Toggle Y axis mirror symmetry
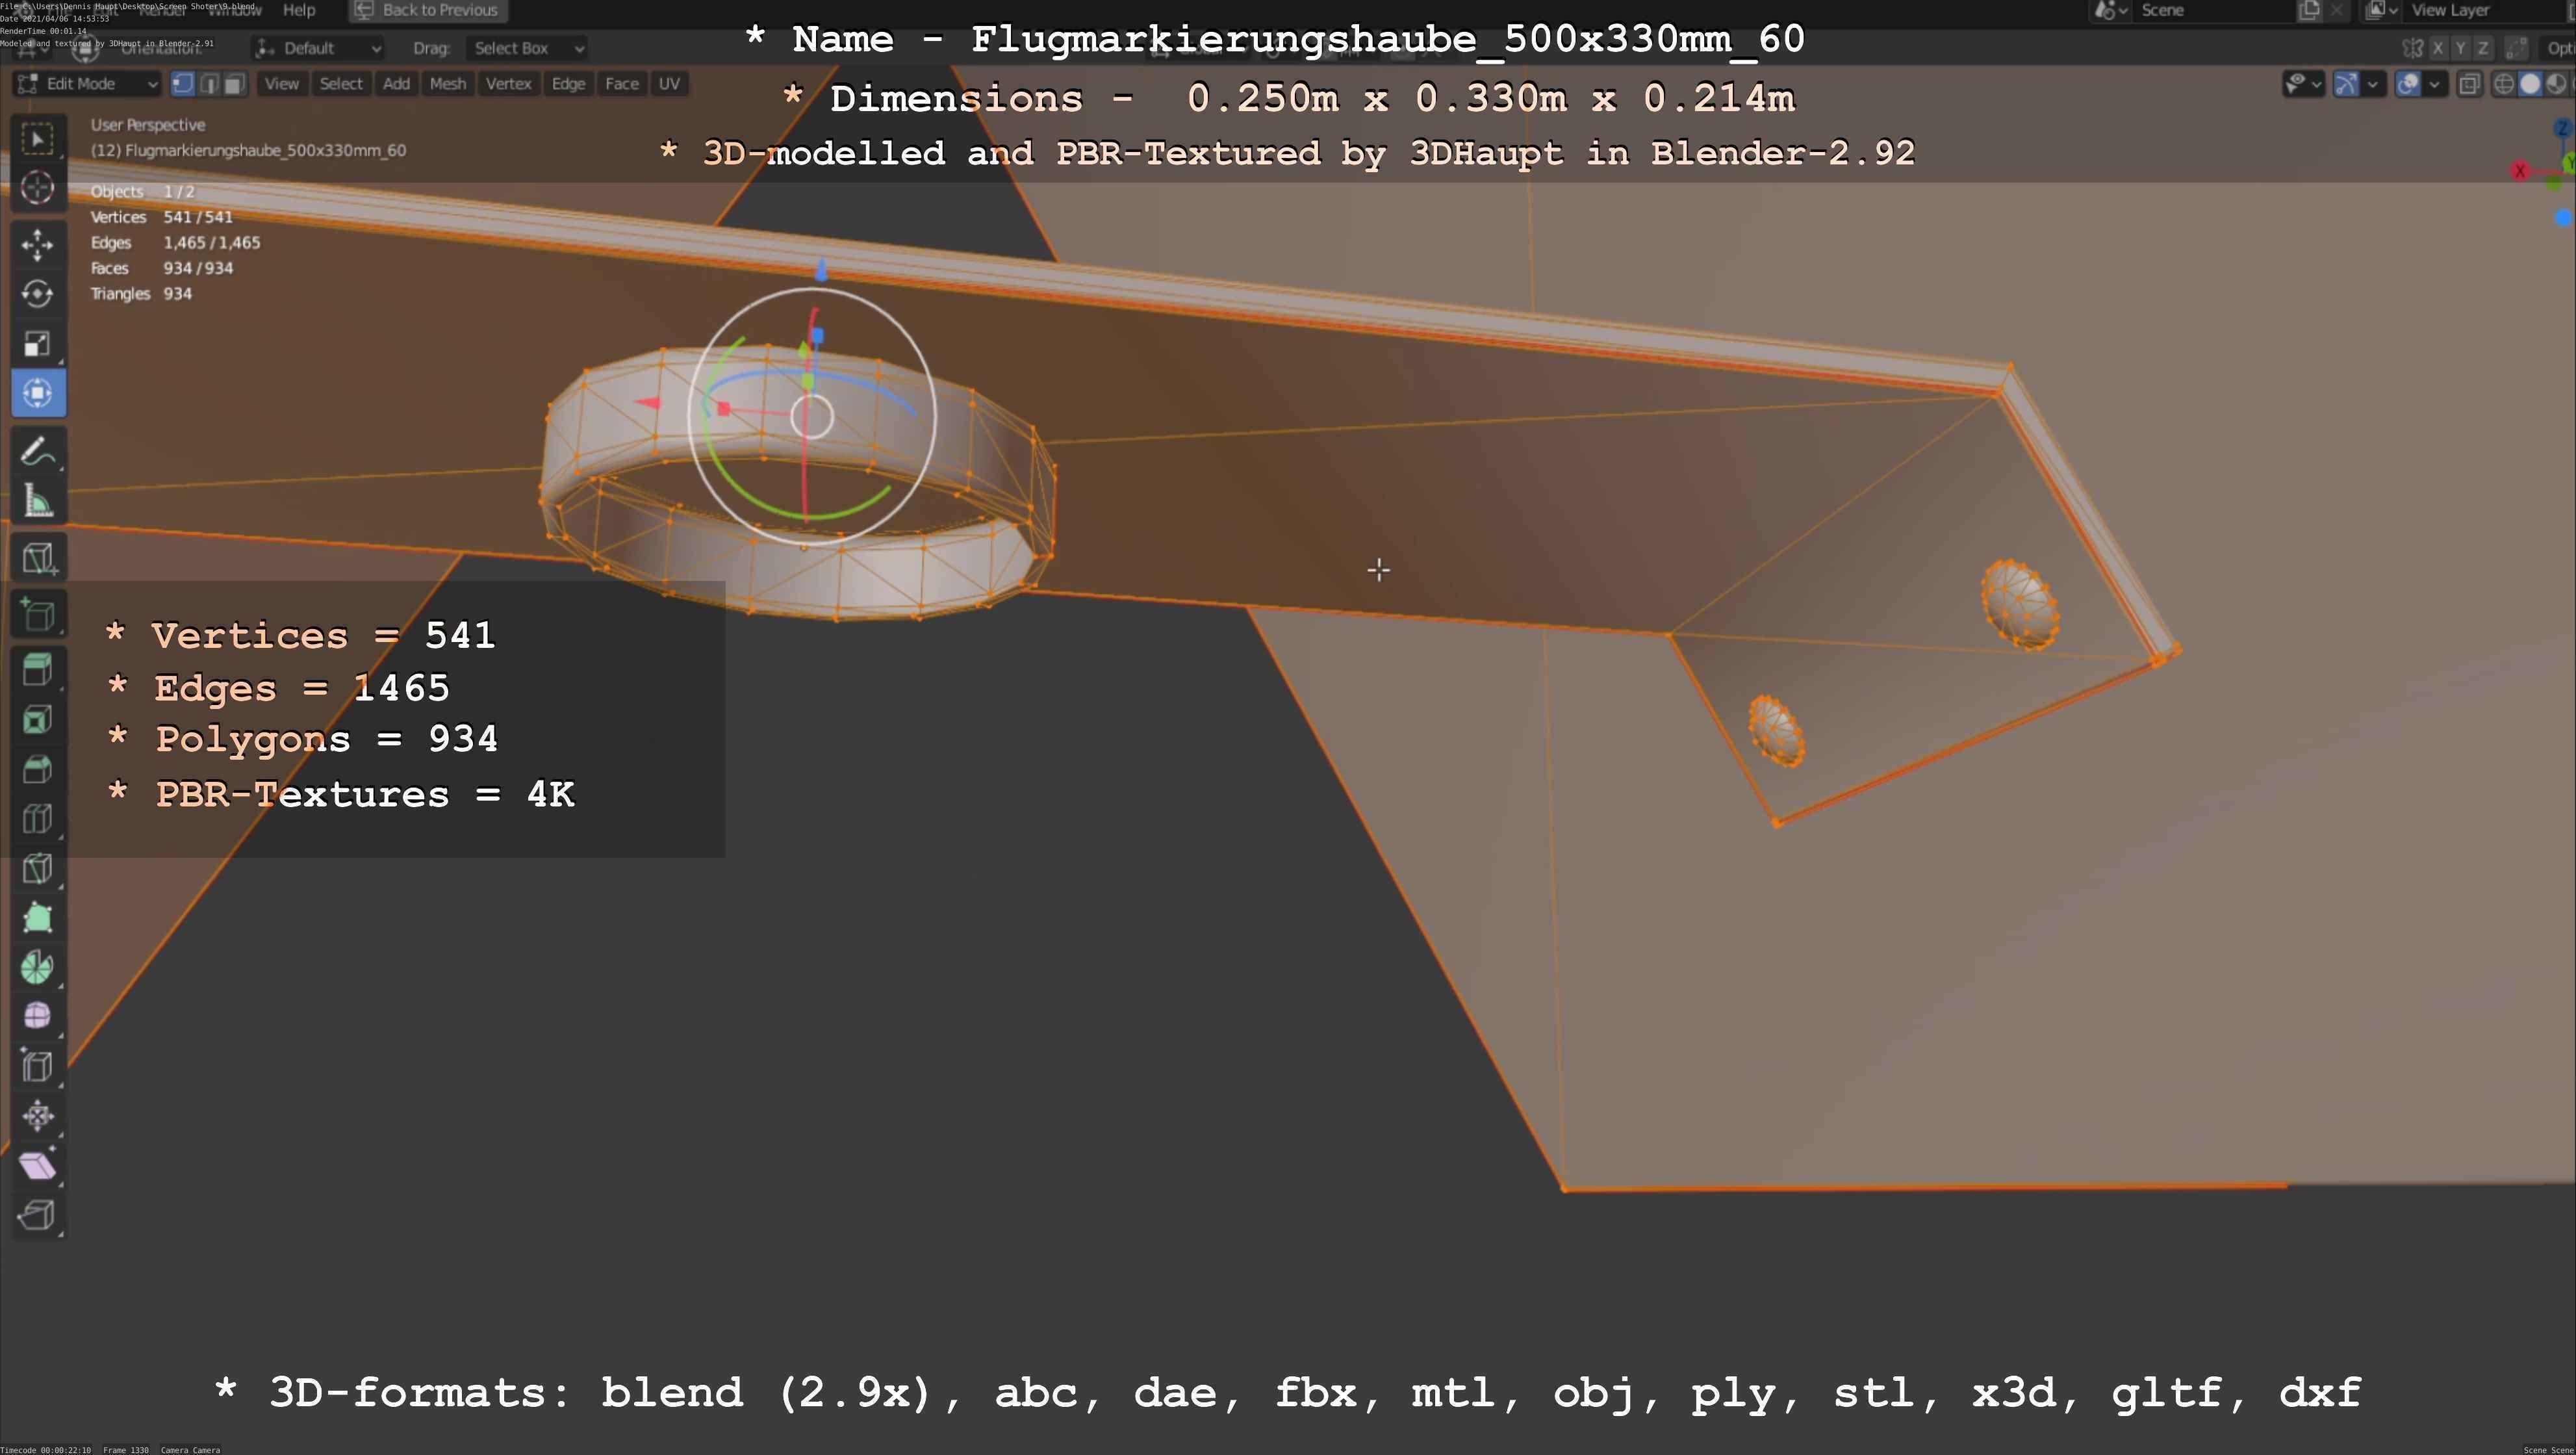The width and height of the screenshot is (2576, 1455). [2460, 48]
